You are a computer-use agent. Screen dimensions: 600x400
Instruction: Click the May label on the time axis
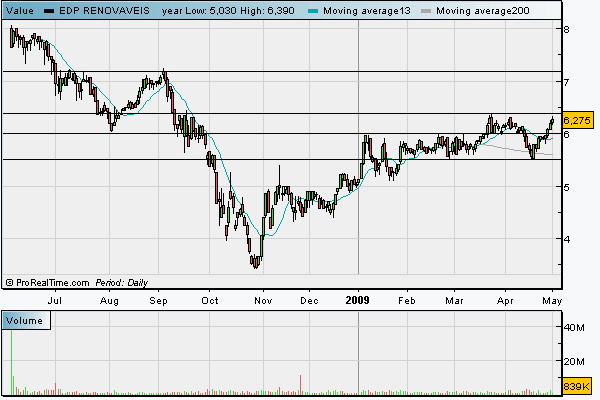click(552, 301)
